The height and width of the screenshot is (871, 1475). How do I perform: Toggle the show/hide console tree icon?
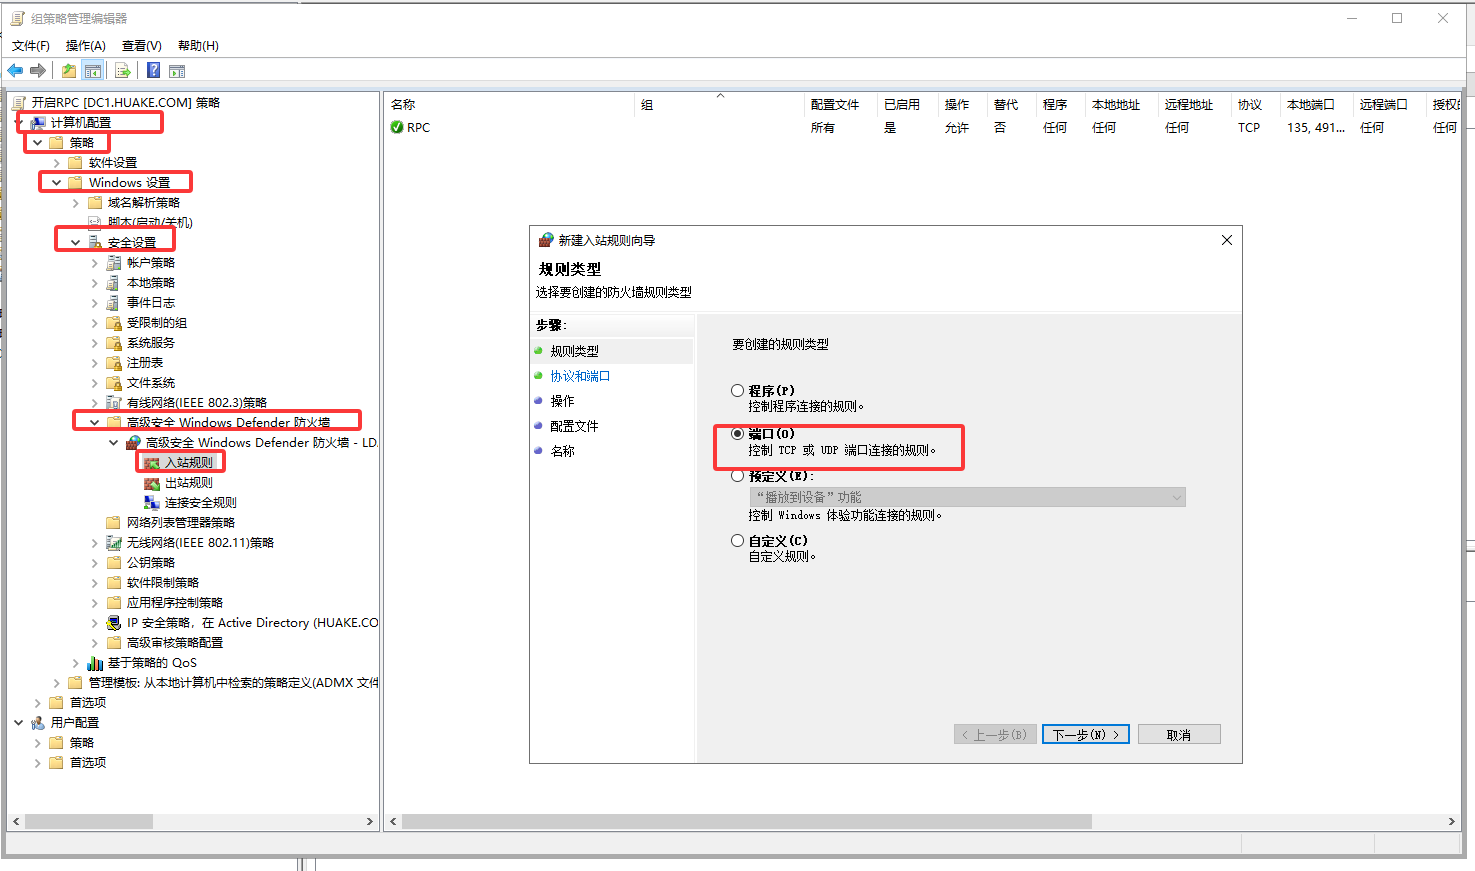pyautogui.click(x=93, y=70)
